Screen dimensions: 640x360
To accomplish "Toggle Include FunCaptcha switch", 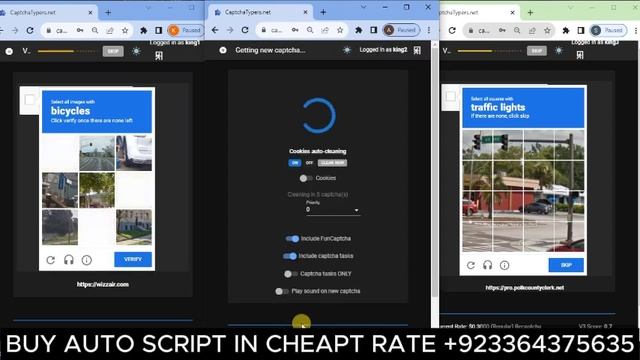I will tap(292, 238).
